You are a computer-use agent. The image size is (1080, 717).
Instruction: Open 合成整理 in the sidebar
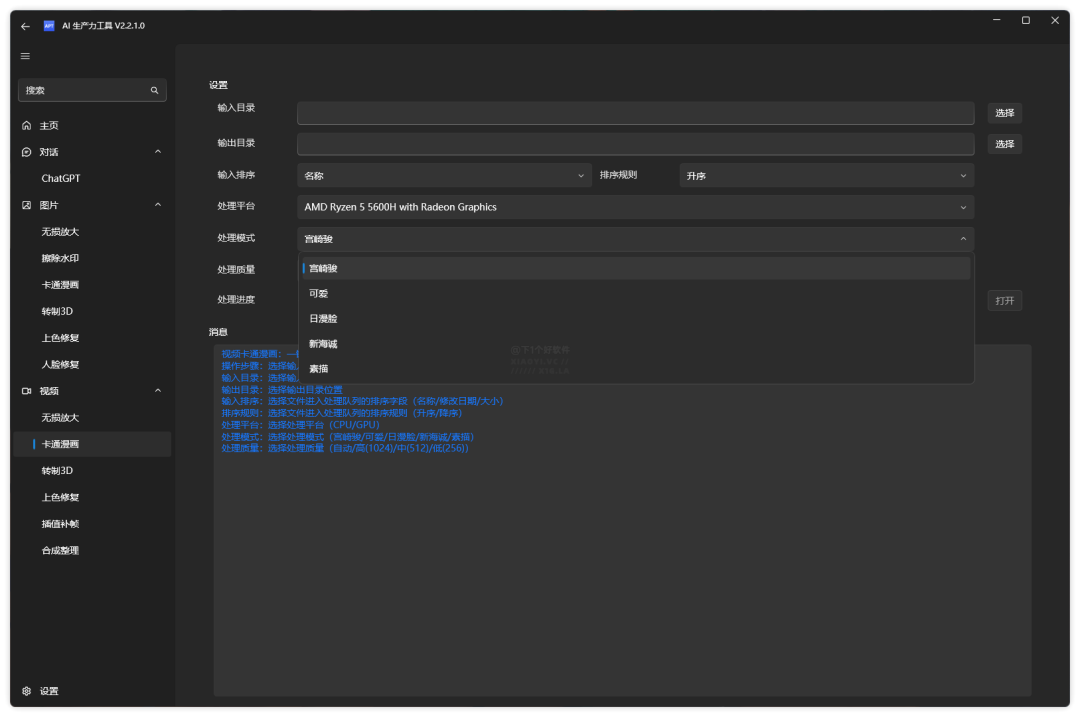pyautogui.click(x=92, y=550)
